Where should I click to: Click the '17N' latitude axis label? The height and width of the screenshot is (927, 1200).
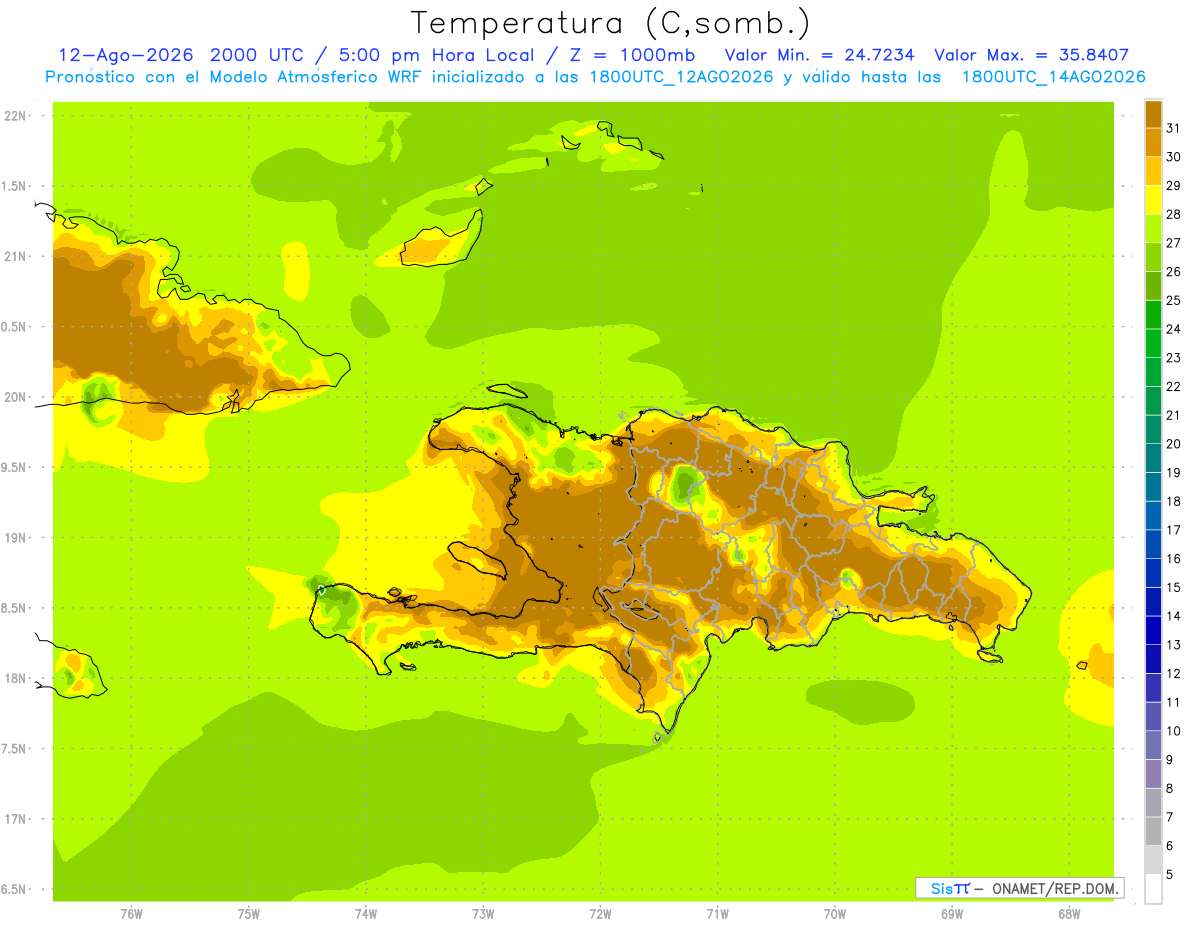pyautogui.click(x=15, y=819)
